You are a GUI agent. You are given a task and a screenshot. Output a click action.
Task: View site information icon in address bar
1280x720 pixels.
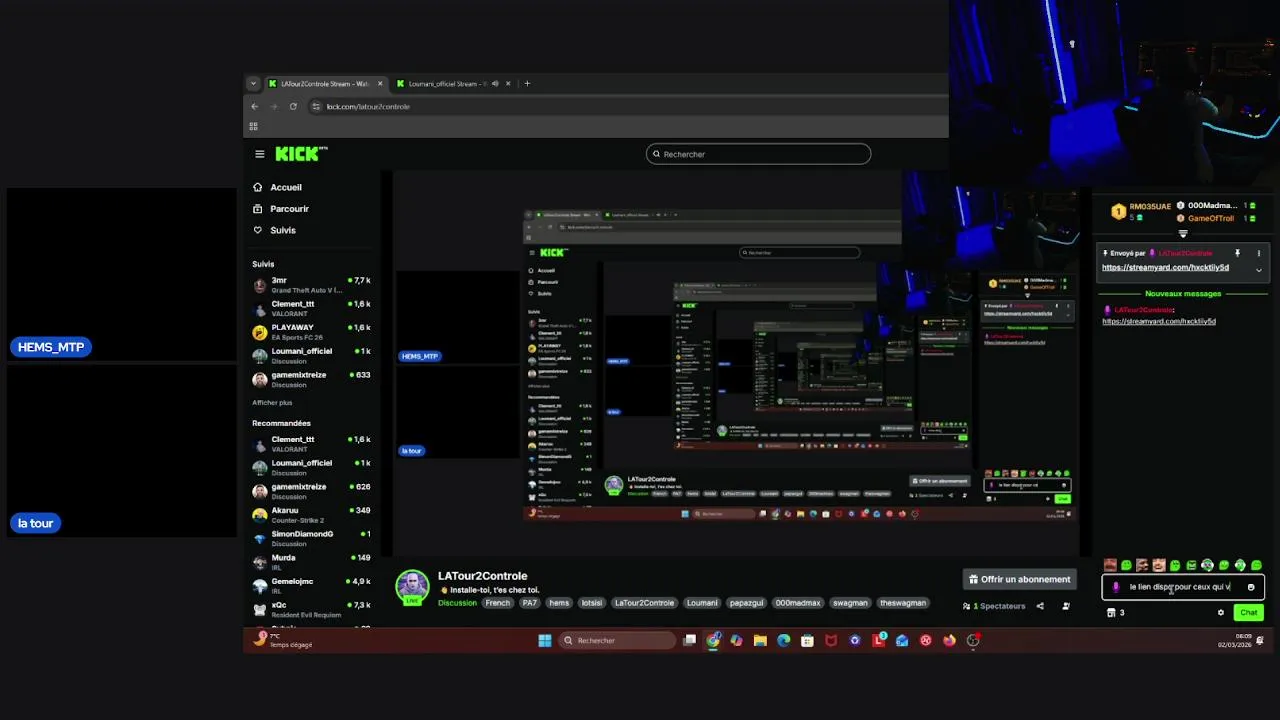click(316, 106)
